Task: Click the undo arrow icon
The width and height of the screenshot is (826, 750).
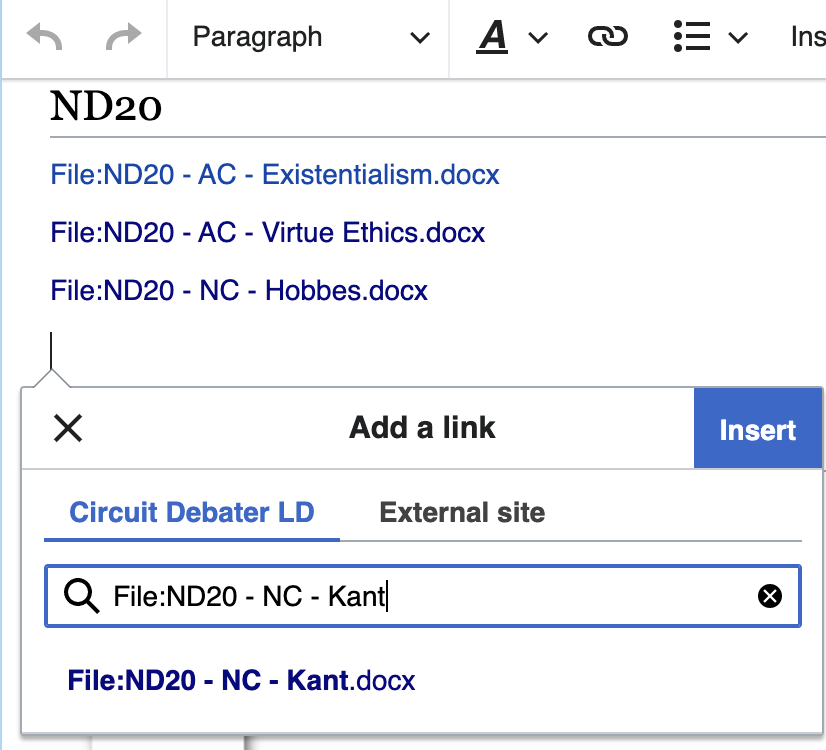Action: (44, 36)
